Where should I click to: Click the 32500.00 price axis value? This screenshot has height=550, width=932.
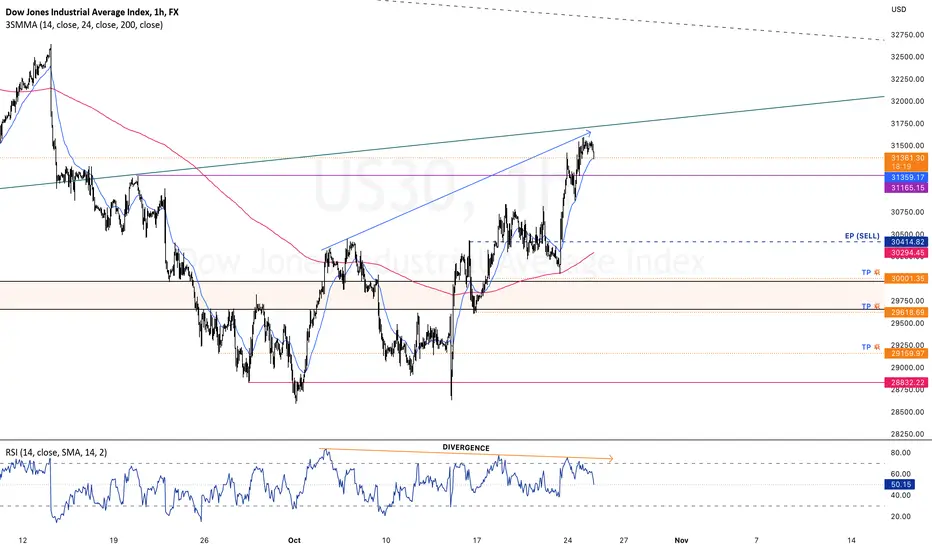click(907, 57)
